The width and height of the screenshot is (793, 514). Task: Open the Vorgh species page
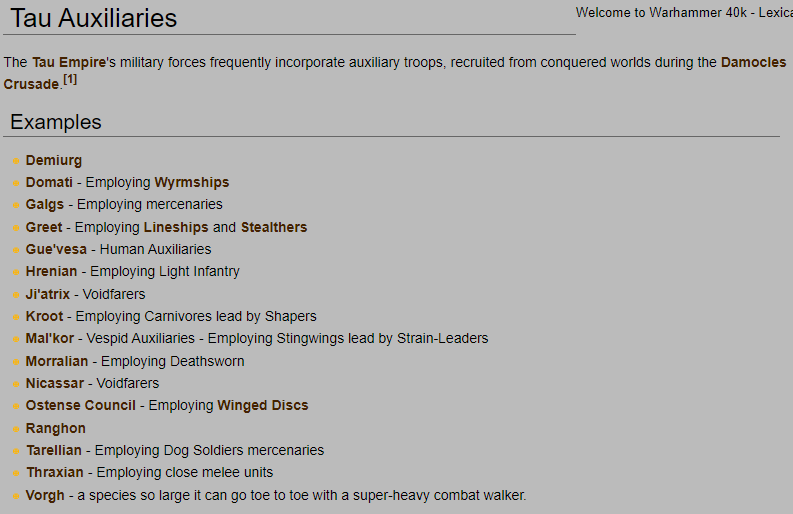click(45, 495)
